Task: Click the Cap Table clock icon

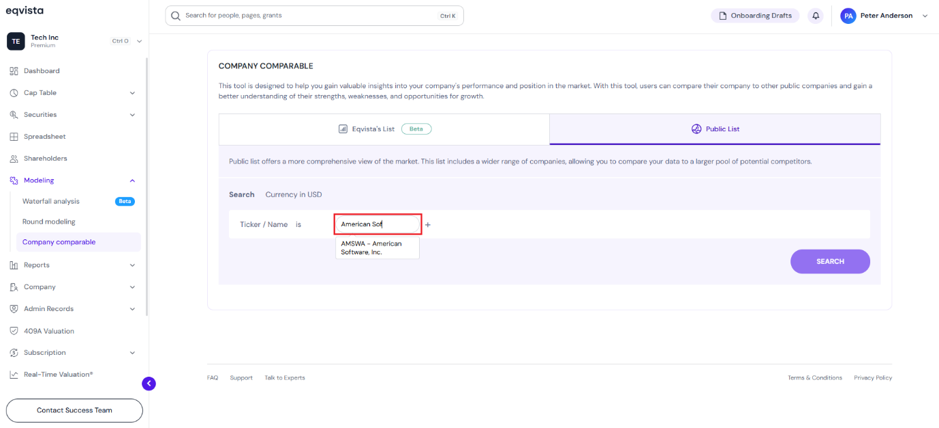Action: click(x=14, y=93)
